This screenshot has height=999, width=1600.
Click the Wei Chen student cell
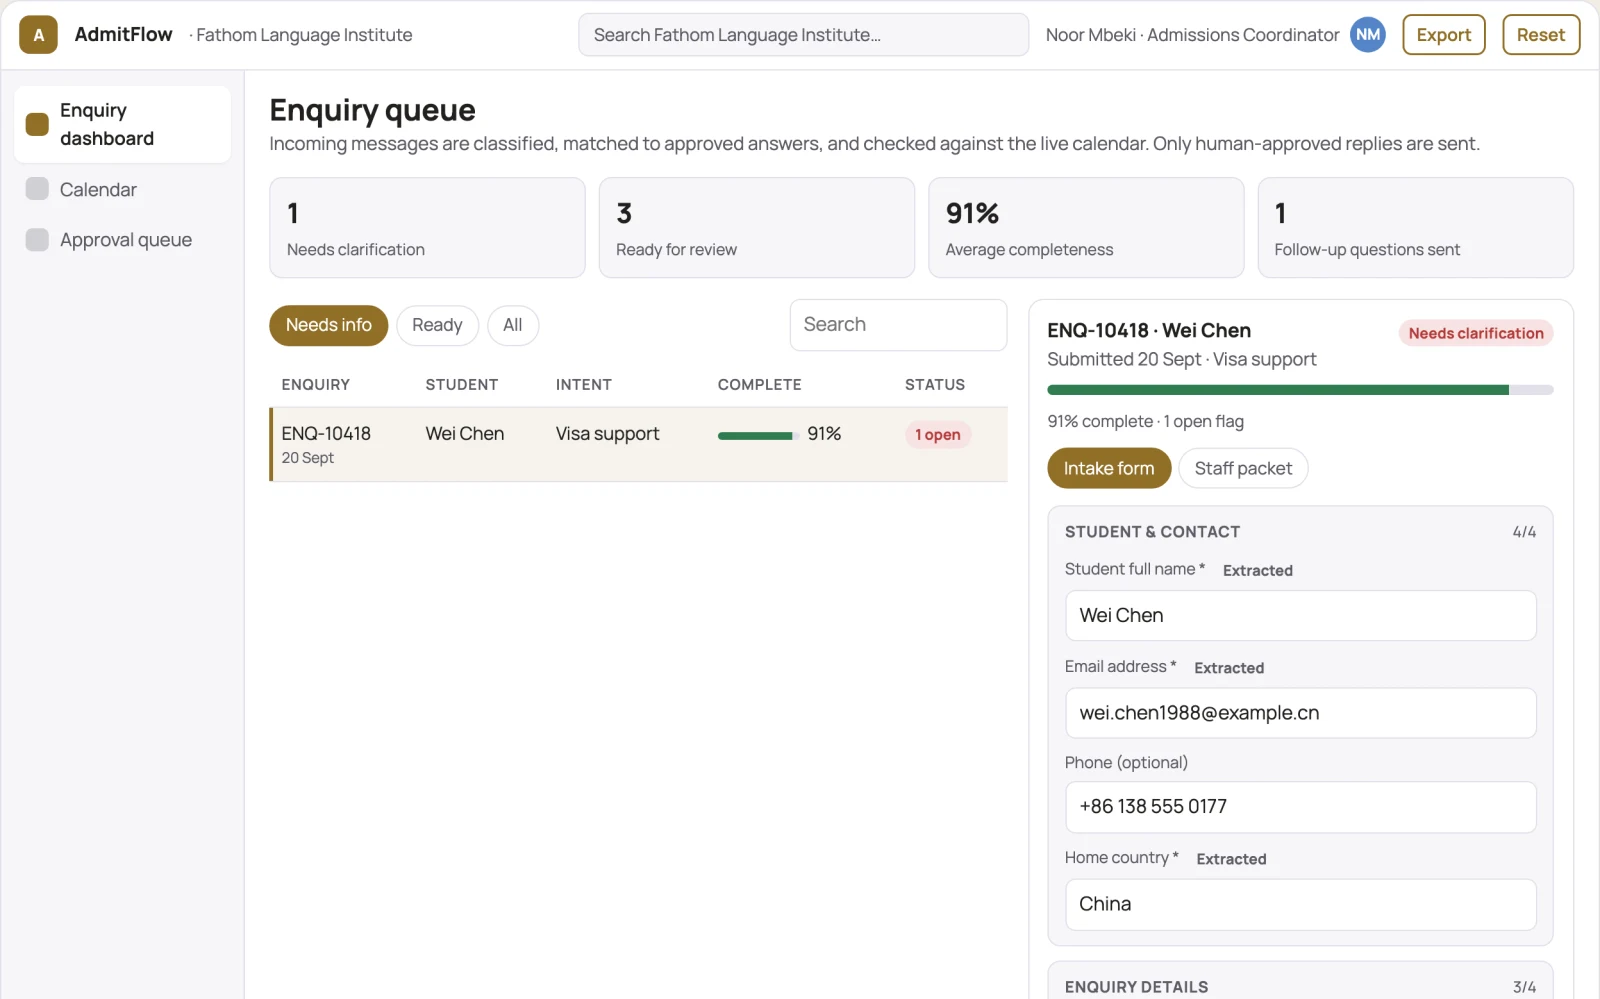(x=465, y=434)
